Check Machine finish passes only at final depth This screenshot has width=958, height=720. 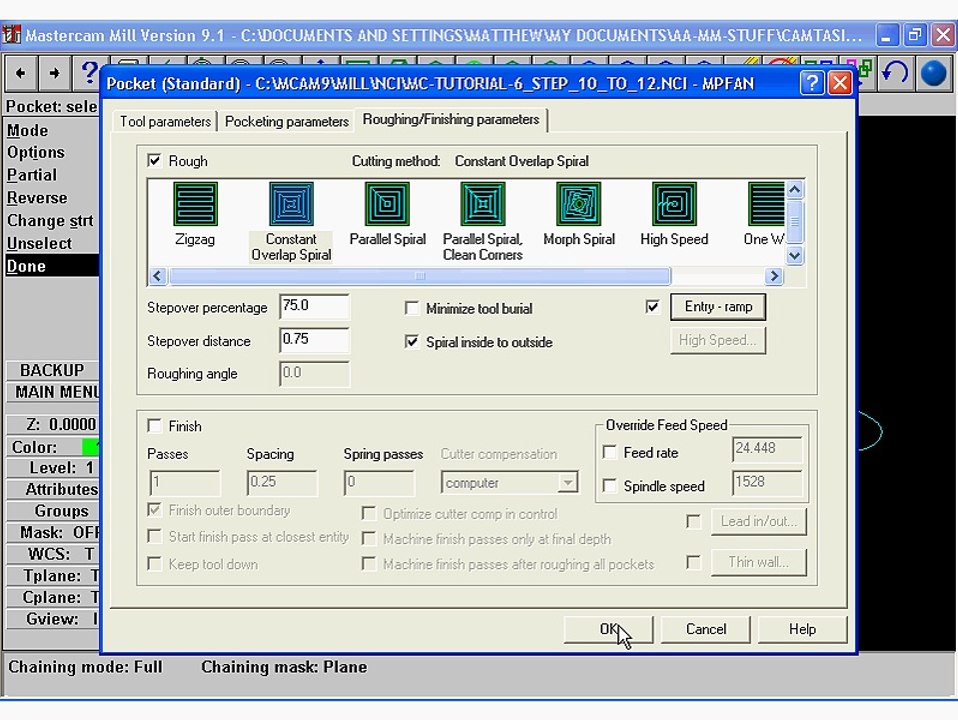tap(368, 538)
